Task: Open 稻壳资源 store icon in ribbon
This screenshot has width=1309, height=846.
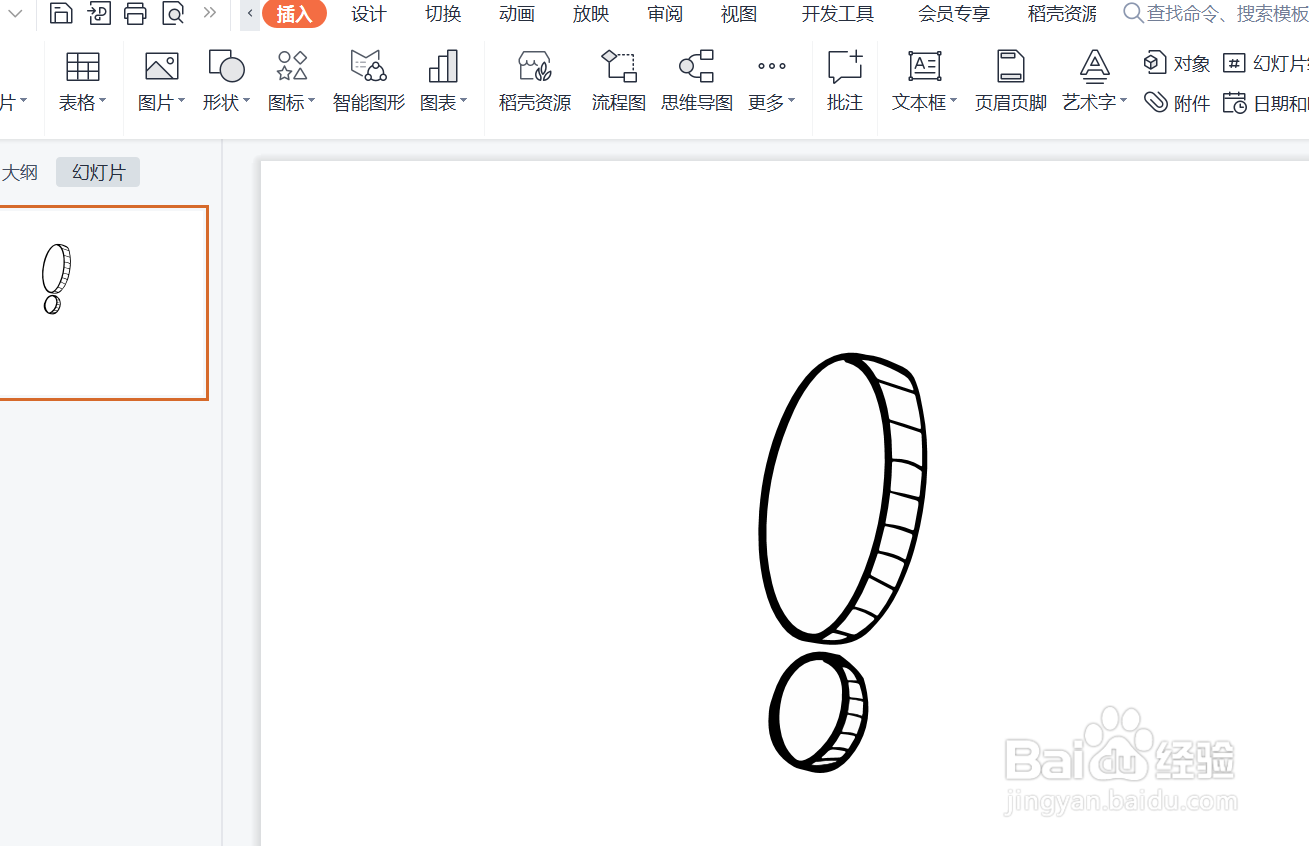Action: [x=535, y=67]
